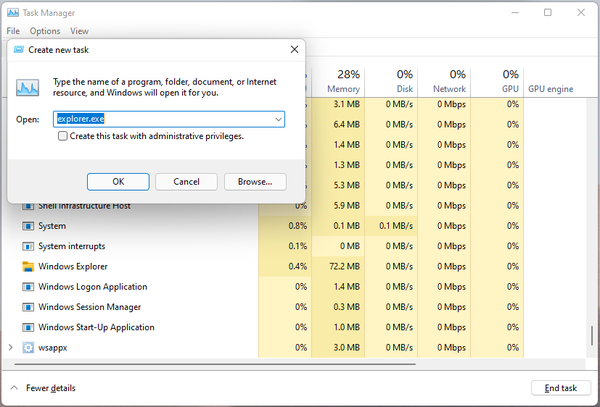Click the Task Manager title bar icon
This screenshot has width=600, height=407.
click(12, 12)
